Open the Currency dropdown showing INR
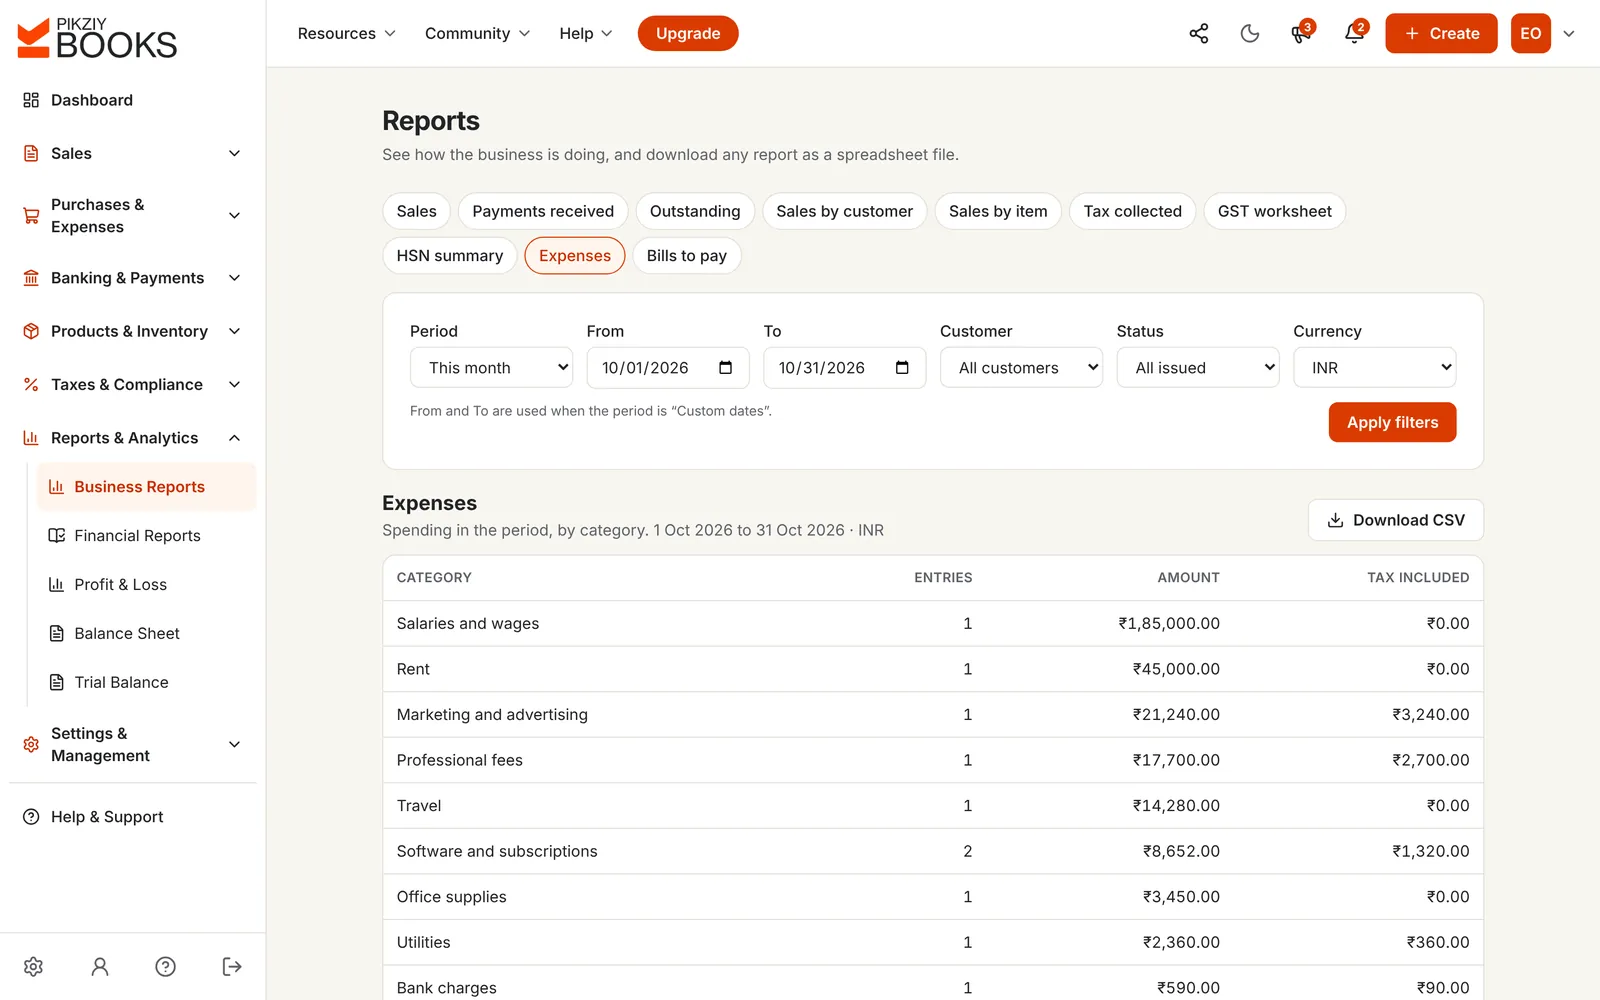Viewport: 1600px width, 1000px height. coord(1374,368)
